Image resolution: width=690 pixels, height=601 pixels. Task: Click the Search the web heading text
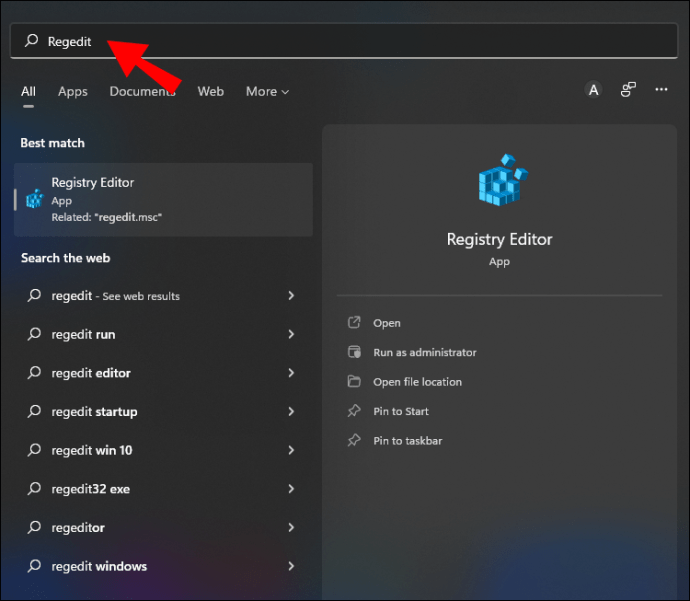pyautogui.click(x=66, y=258)
